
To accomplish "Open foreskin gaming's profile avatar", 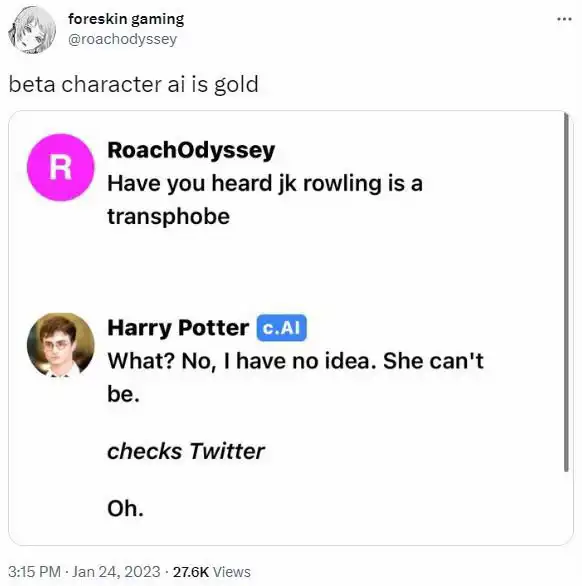I will [32, 30].
